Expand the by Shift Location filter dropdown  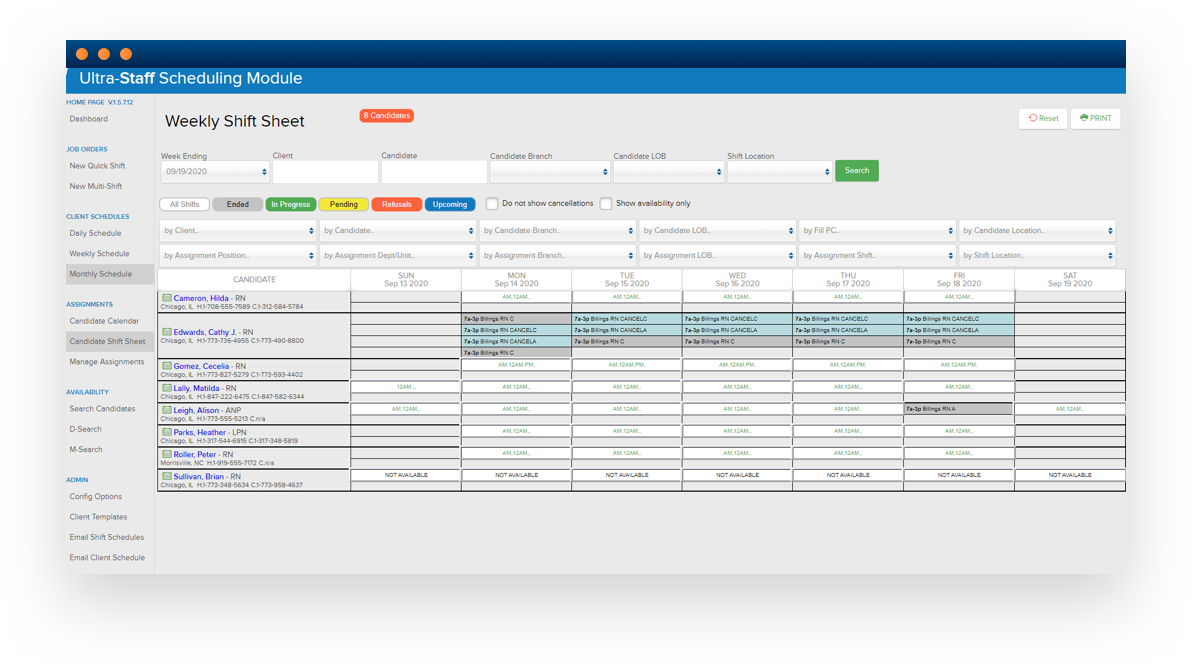1037,255
